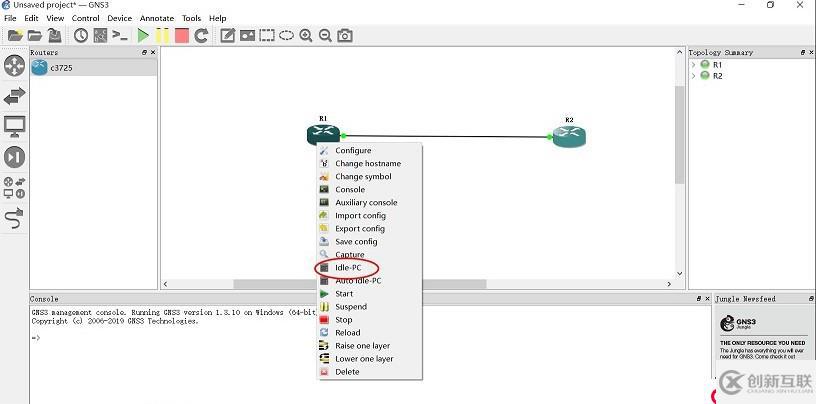Viewport: 816px width, 404px height.
Task: Choose Auxiliary console from context menu
Action: pos(369,203)
